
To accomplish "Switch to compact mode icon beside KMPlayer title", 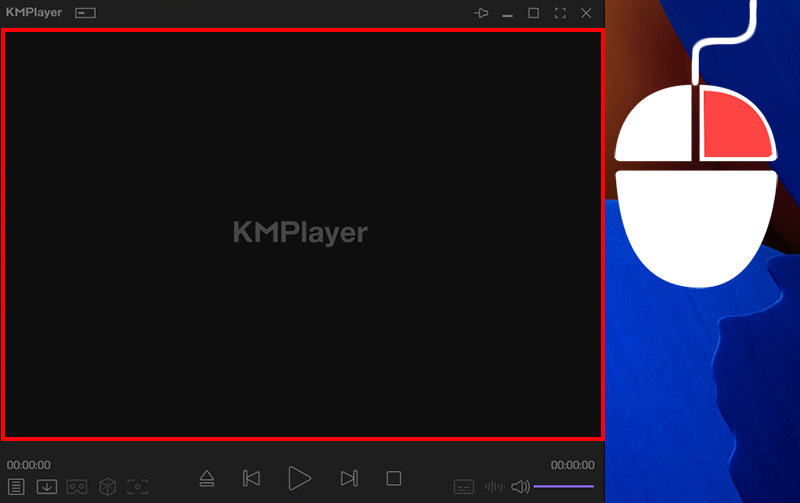I will (x=85, y=13).
